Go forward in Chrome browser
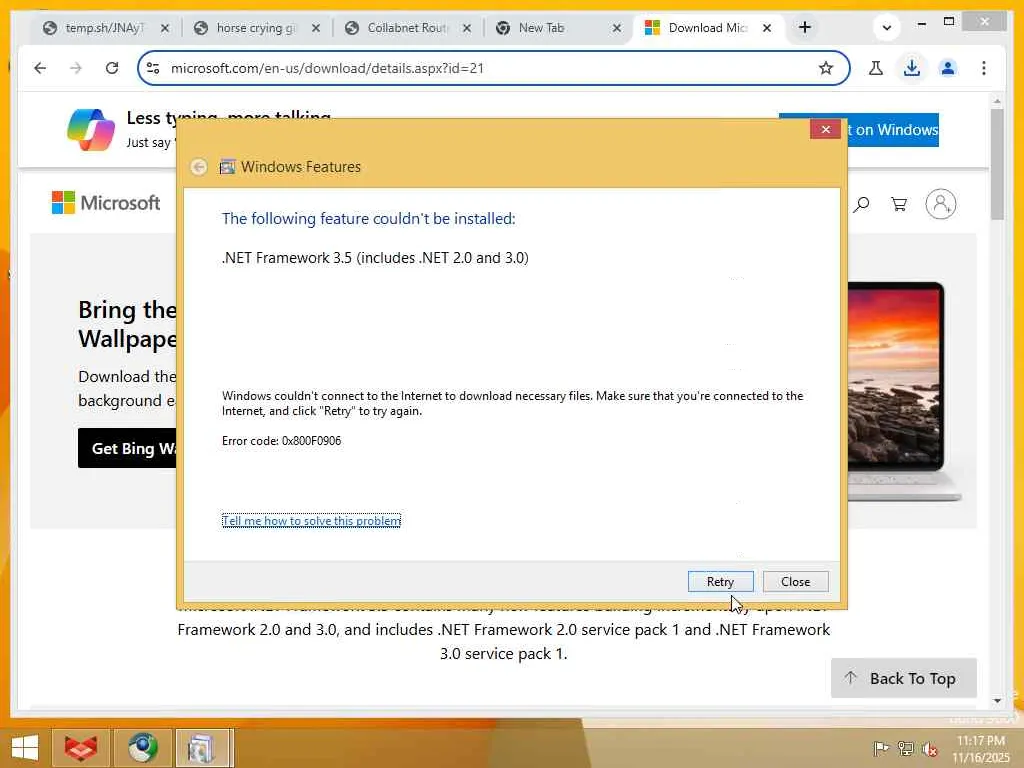This screenshot has width=1024, height=768. pyautogui.click(x=76, y=68)
